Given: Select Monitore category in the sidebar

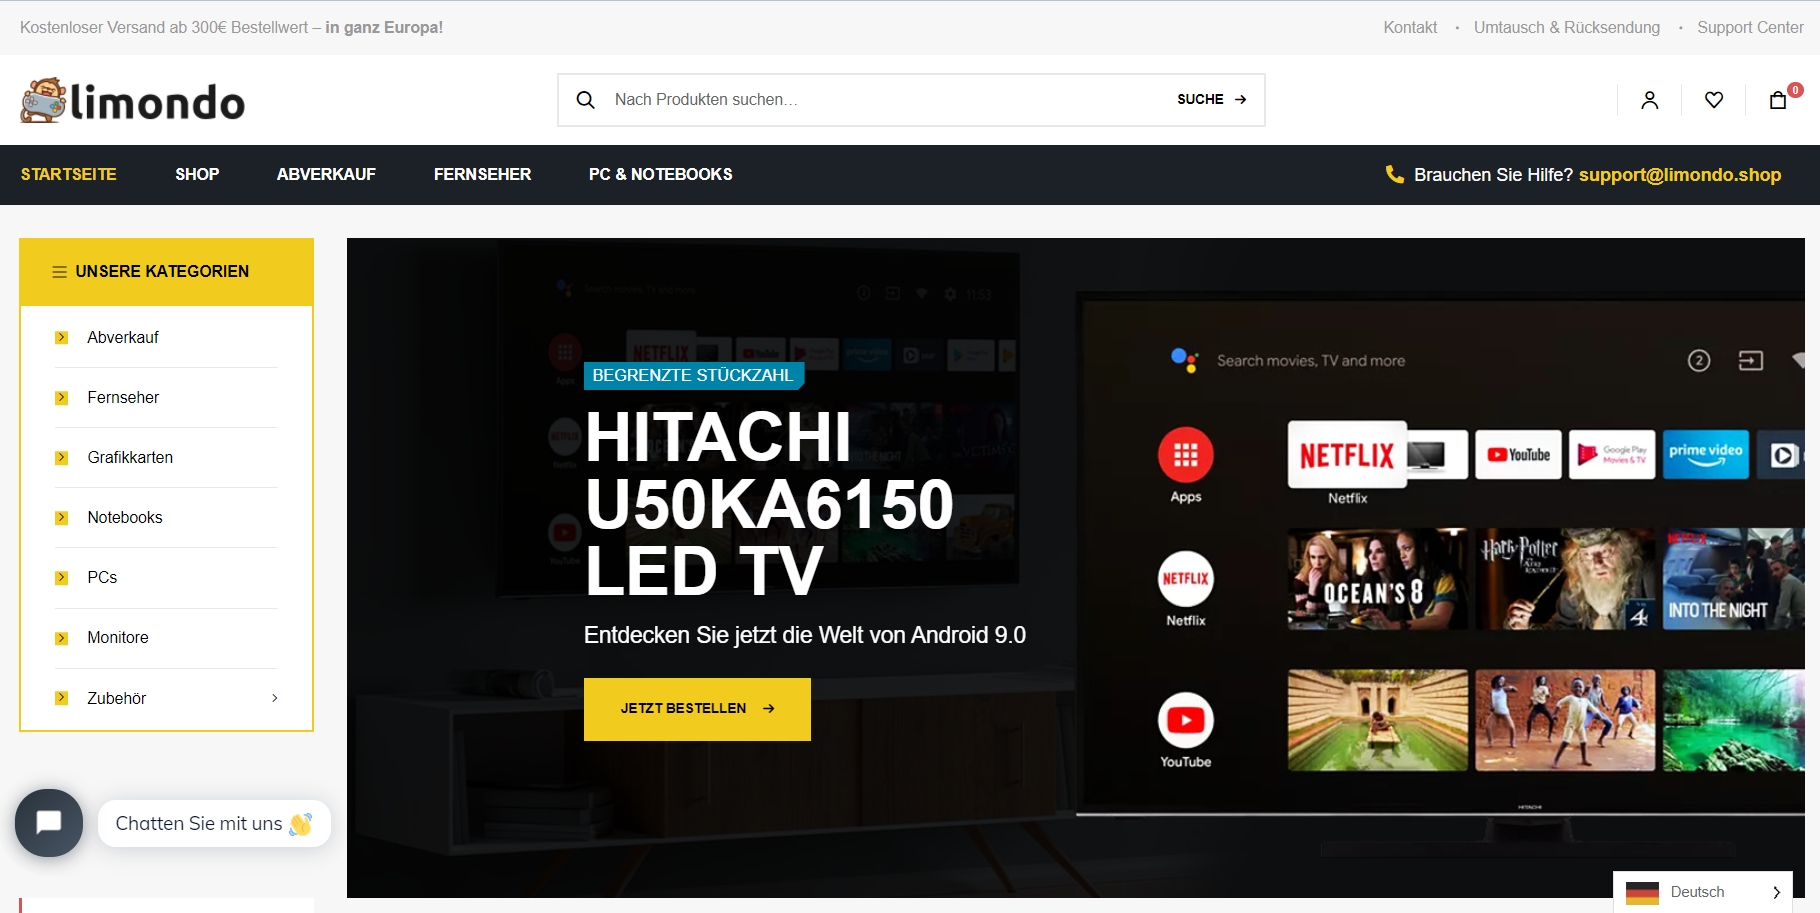Looking at the screenshot, I should tap(118, 638).
